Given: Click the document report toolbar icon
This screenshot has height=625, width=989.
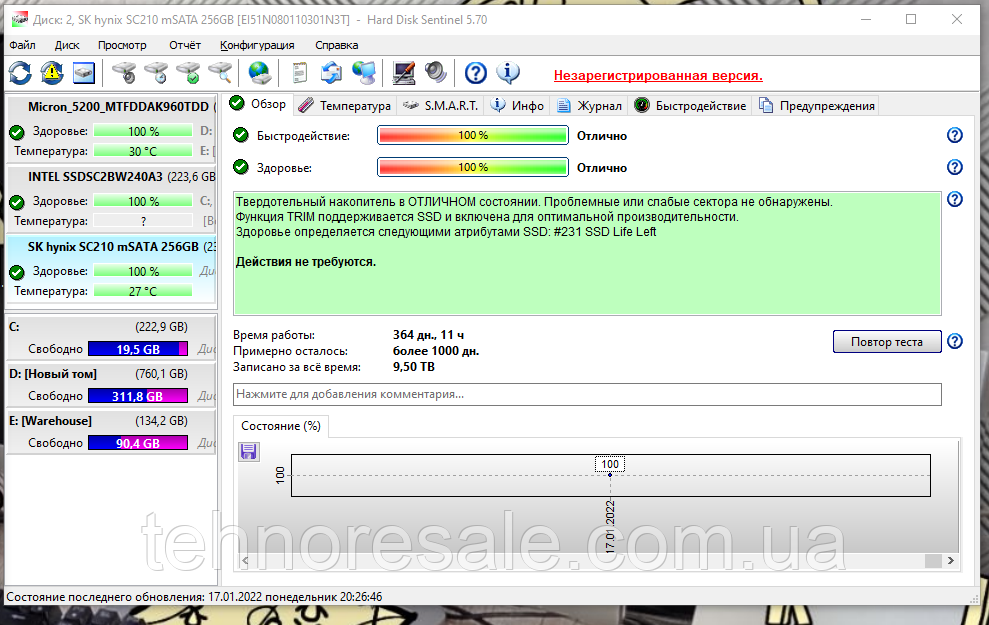Looking at the screenshot, I should 299,73.
